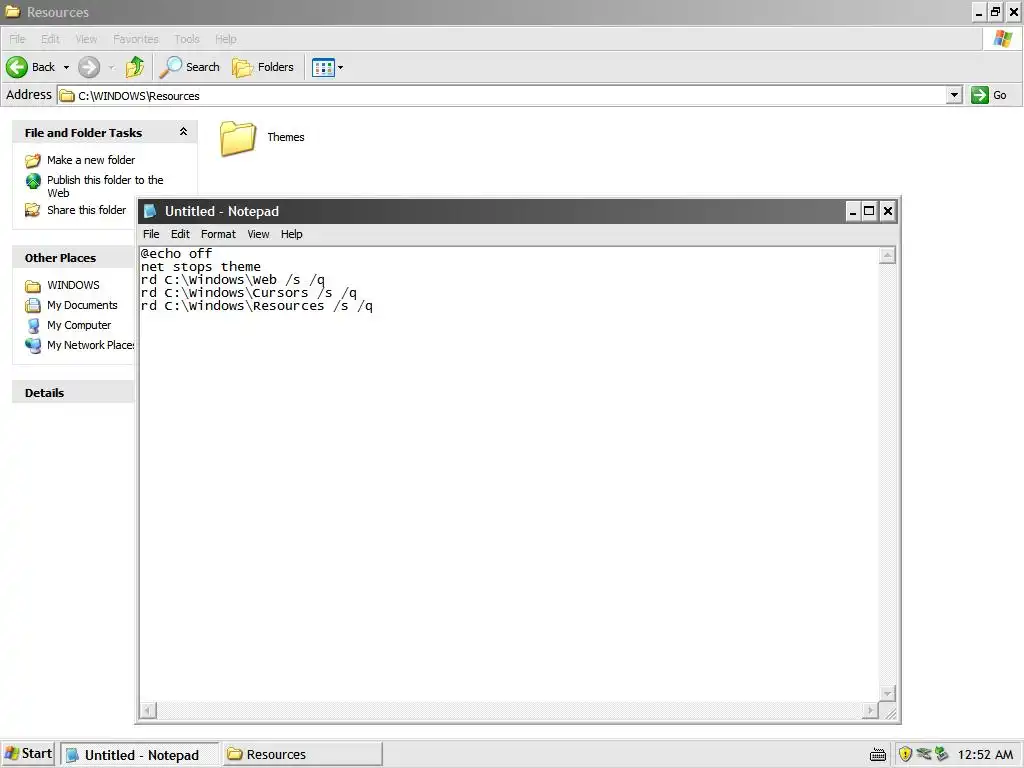The height and width of the screenshot is (768, 1024).
Task: Click the Start button
Action: tap(28, 754)
